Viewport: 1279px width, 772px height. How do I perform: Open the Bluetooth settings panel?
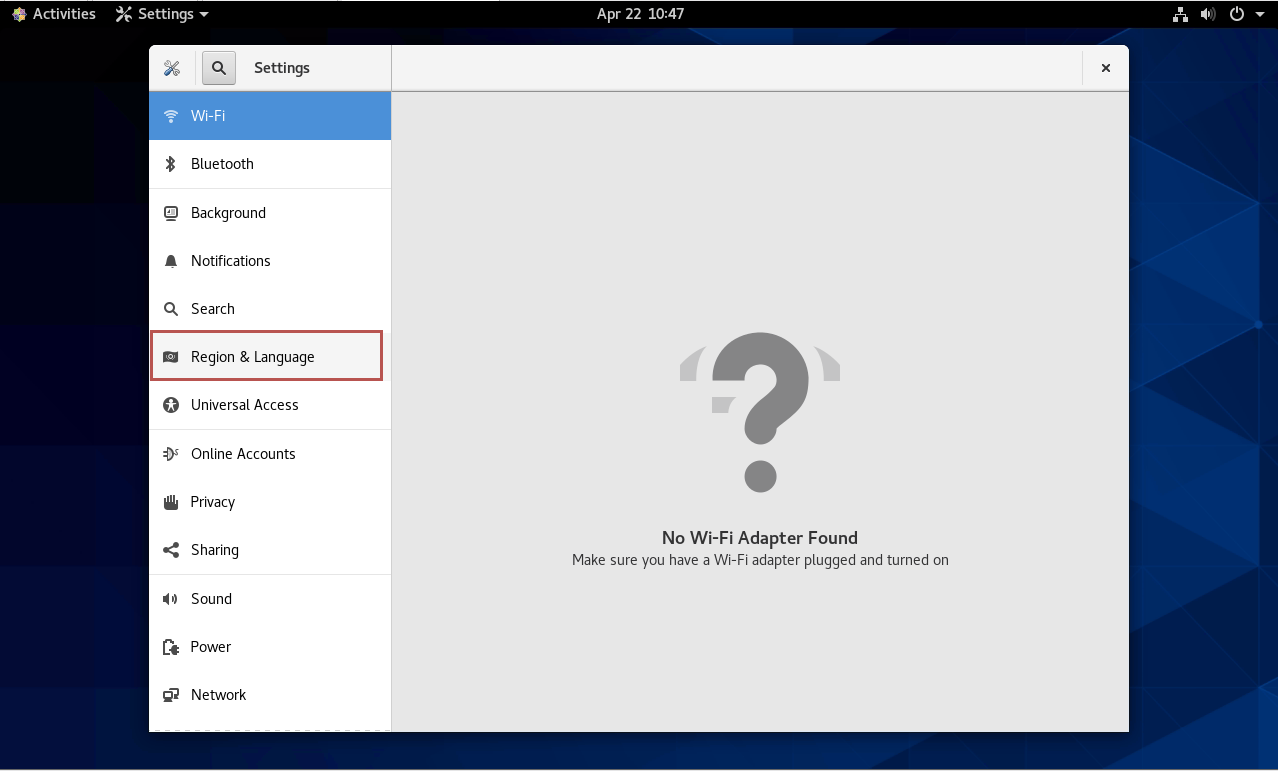(x=270, y=164)
